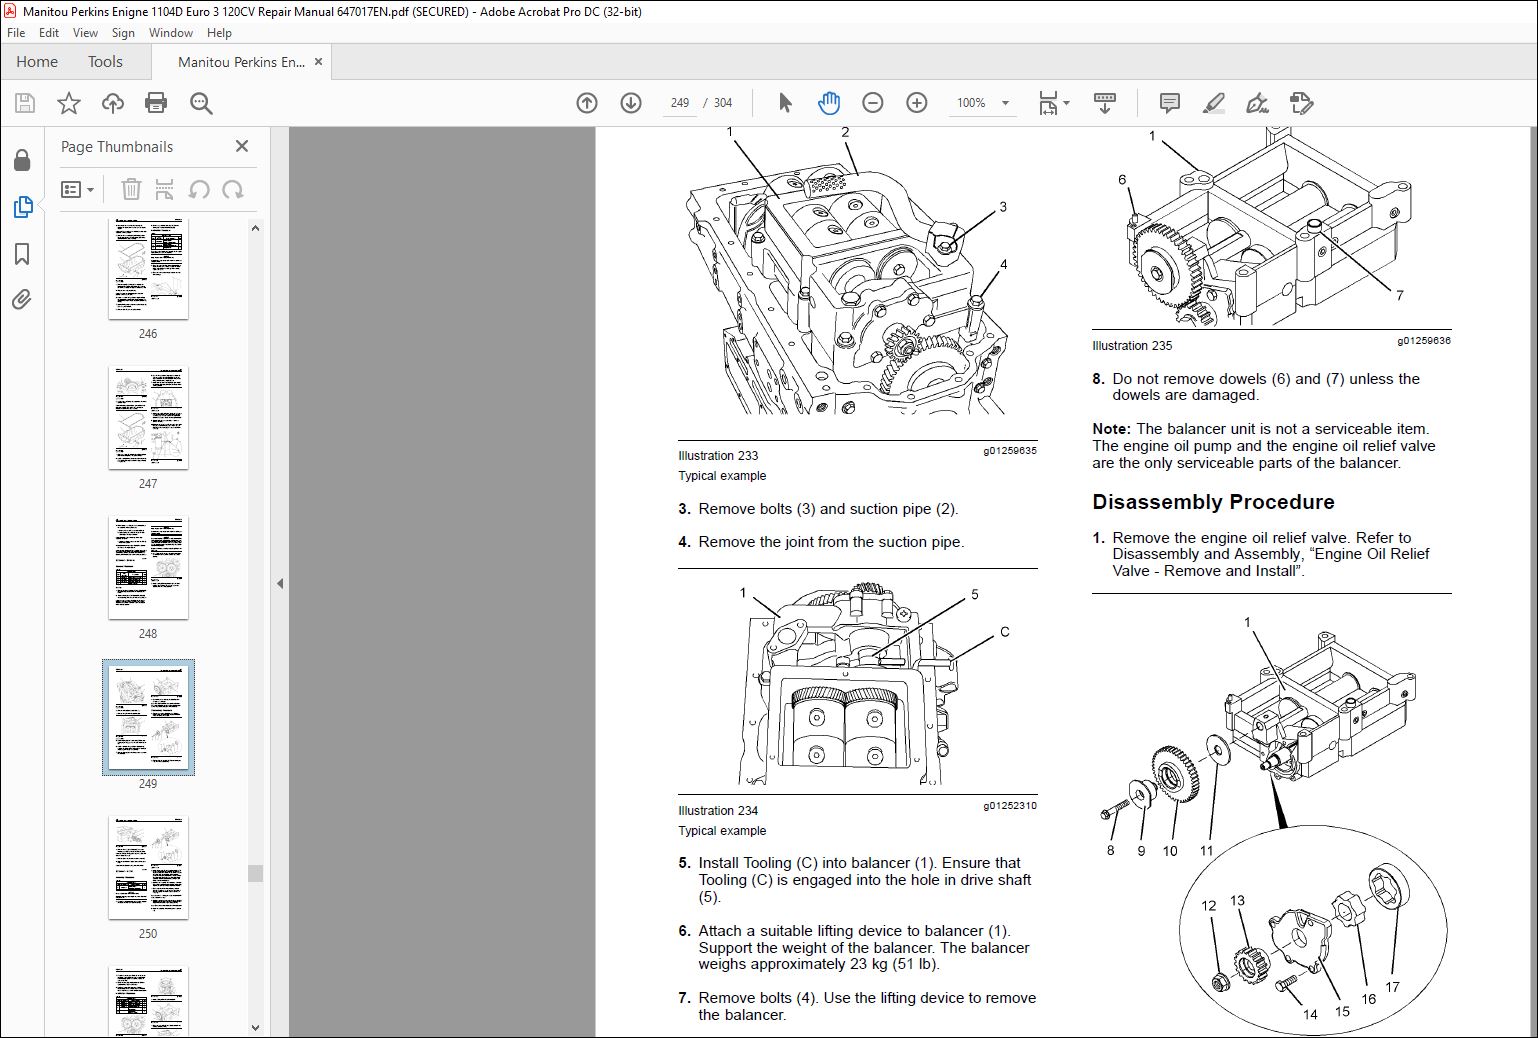This screenshot has width=1538, height=1038.
Task: Click the "Illustration 235" caption
Action: click(x=1132, y=346)
